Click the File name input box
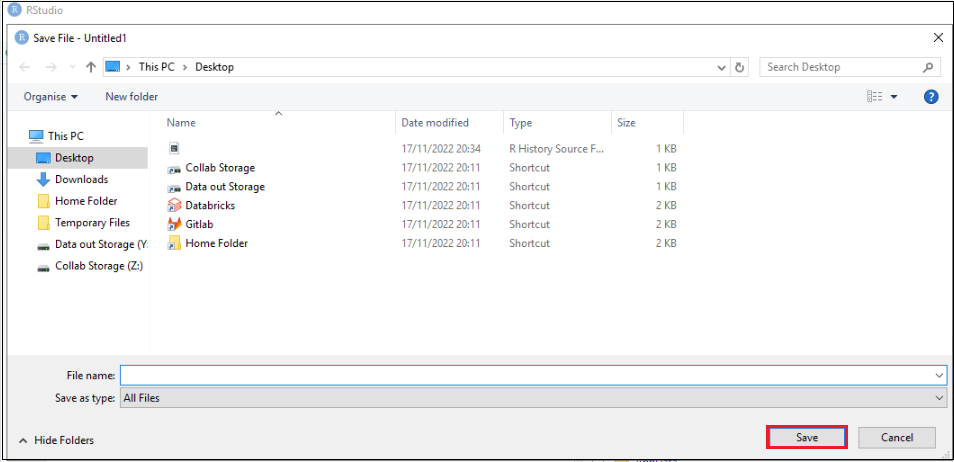954x462 pixels. click(527, 375)
